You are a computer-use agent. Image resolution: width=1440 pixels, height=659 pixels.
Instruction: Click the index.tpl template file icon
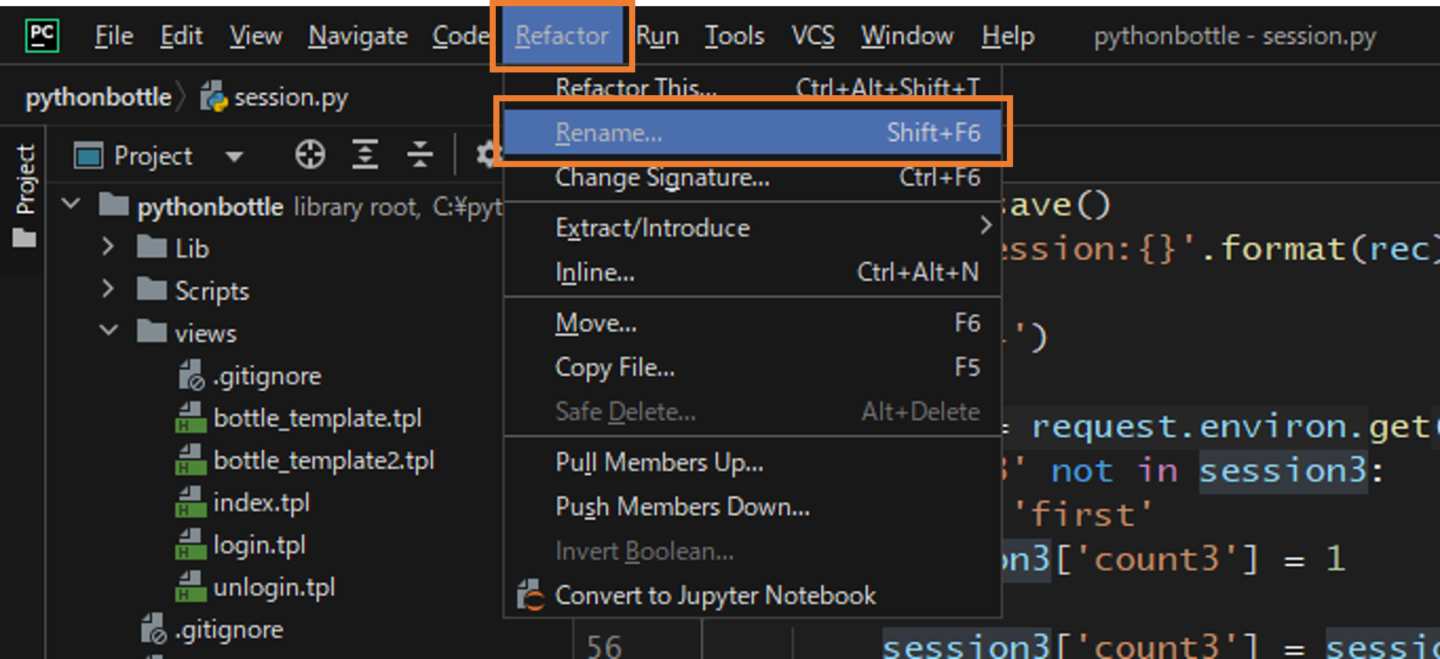[x=190, y=503]
